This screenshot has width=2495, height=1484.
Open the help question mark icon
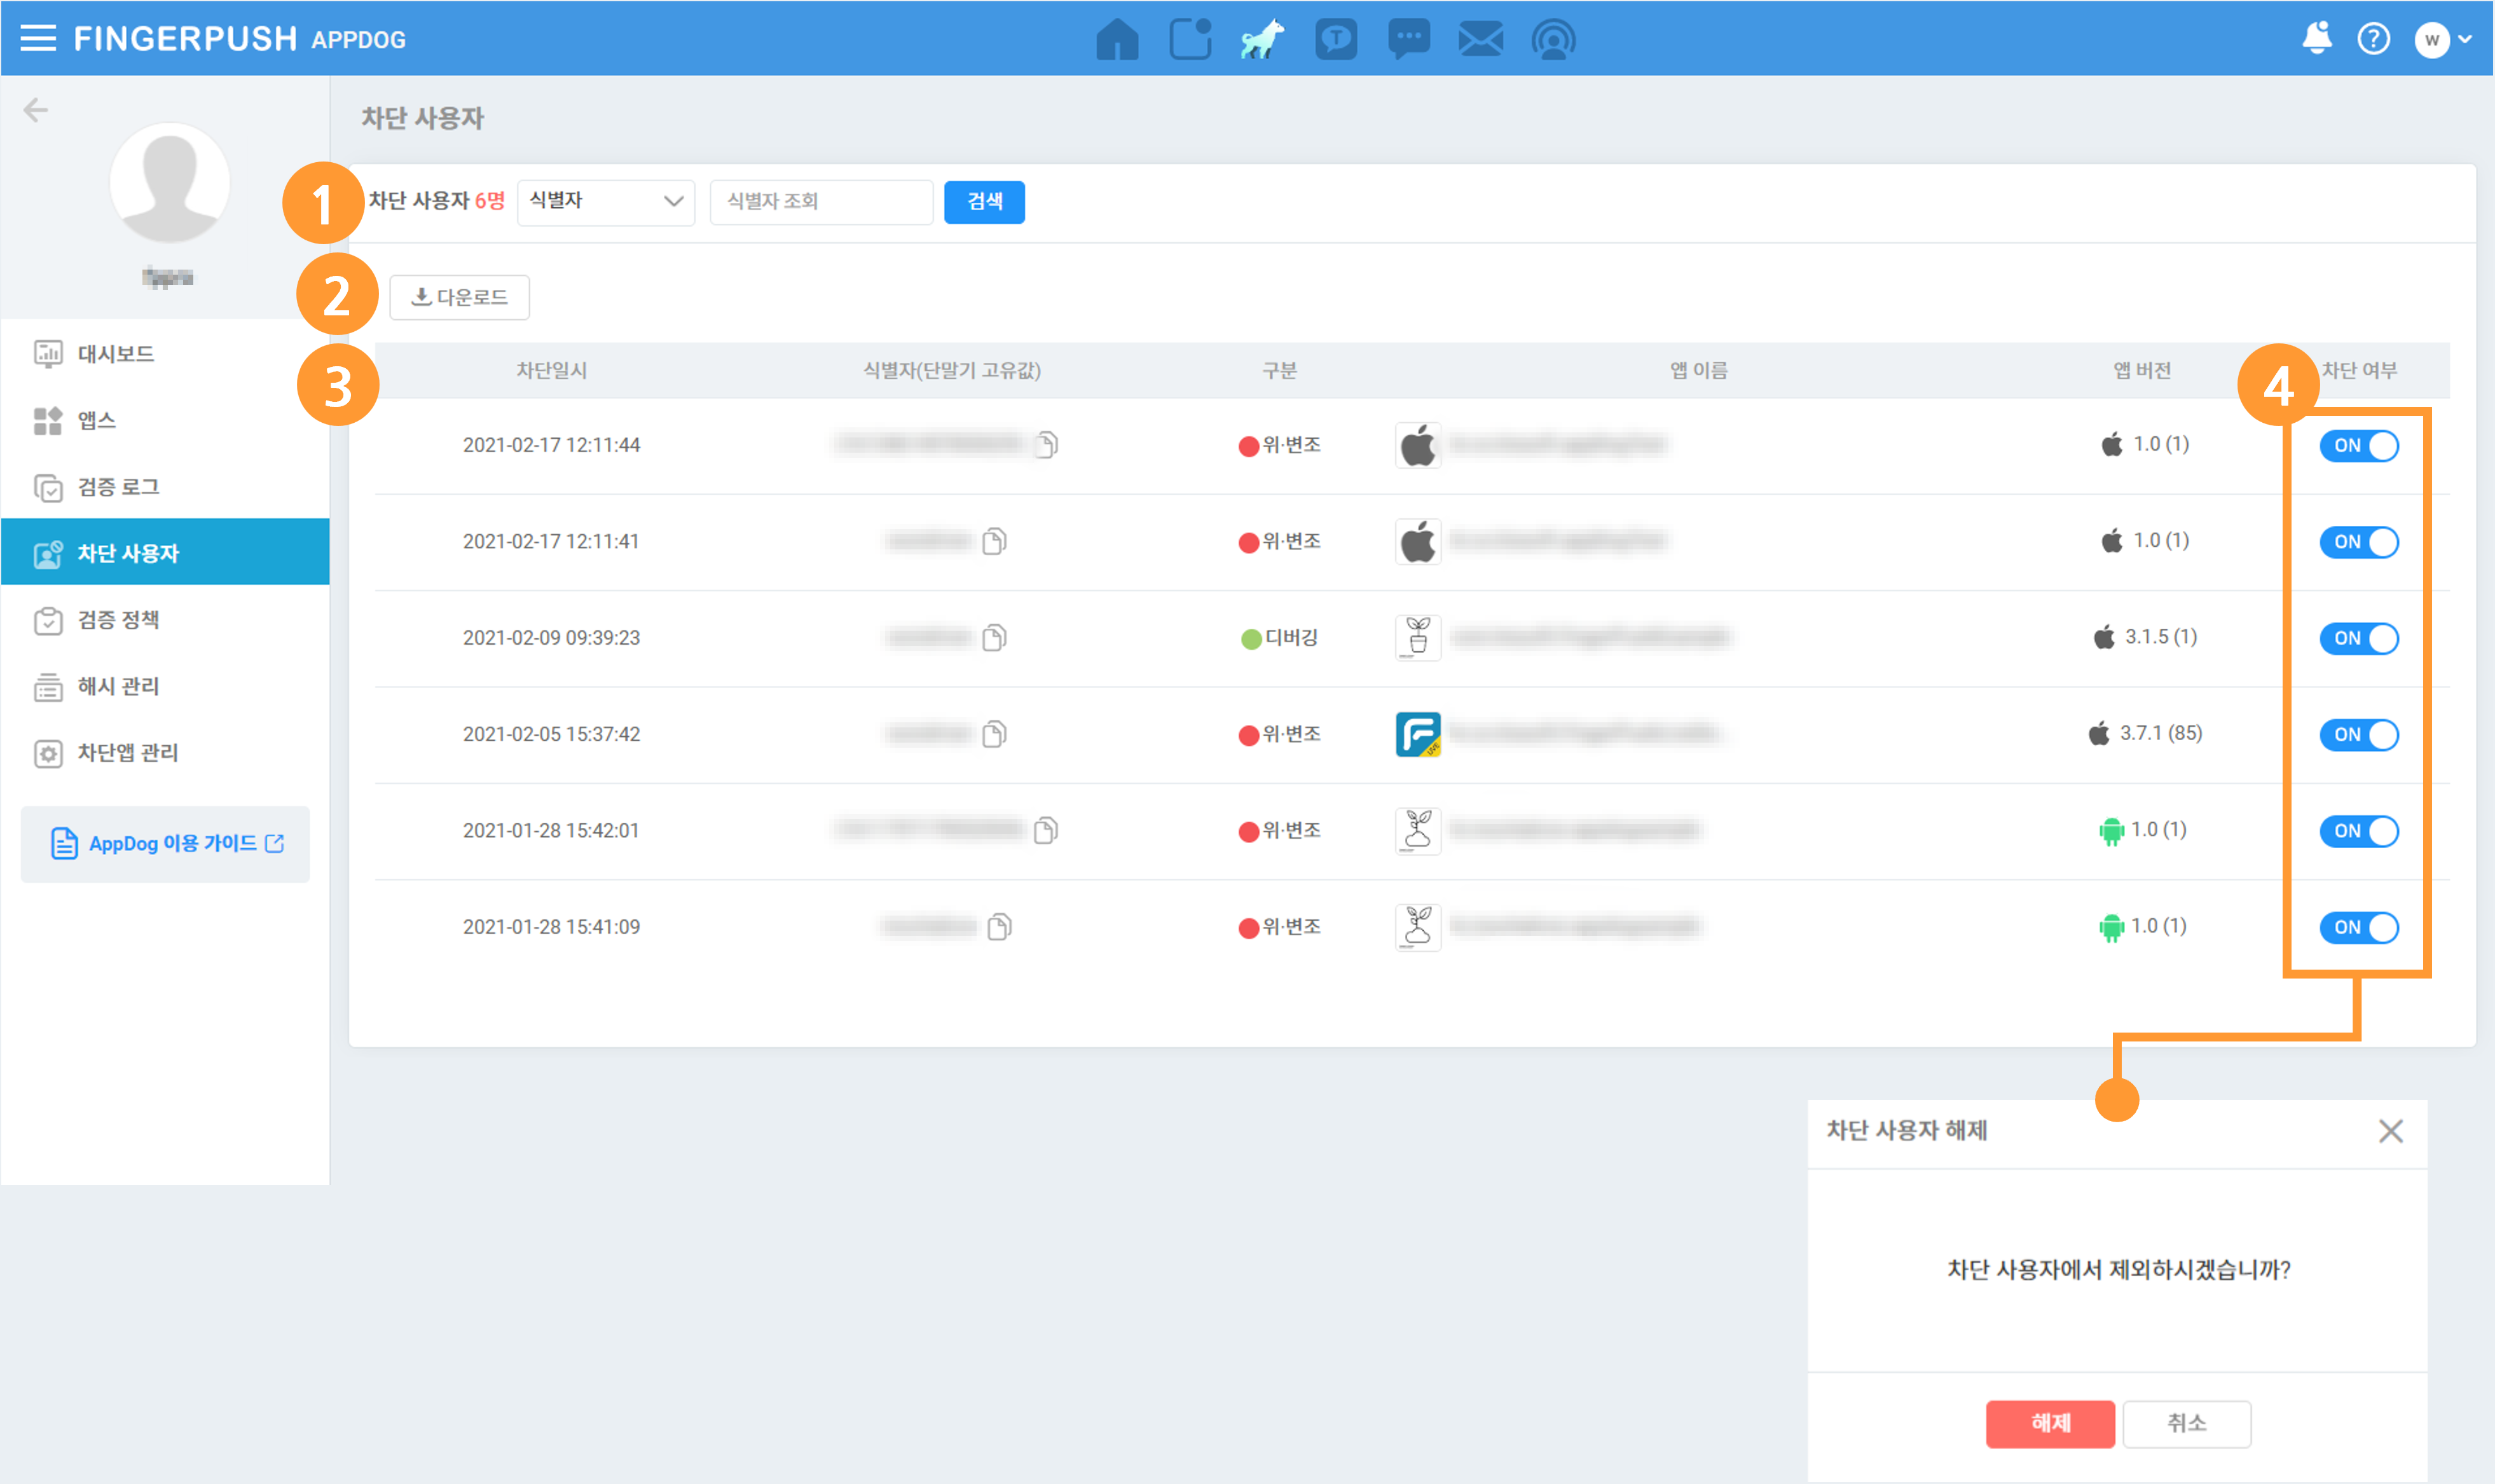tap(2373, 39)
